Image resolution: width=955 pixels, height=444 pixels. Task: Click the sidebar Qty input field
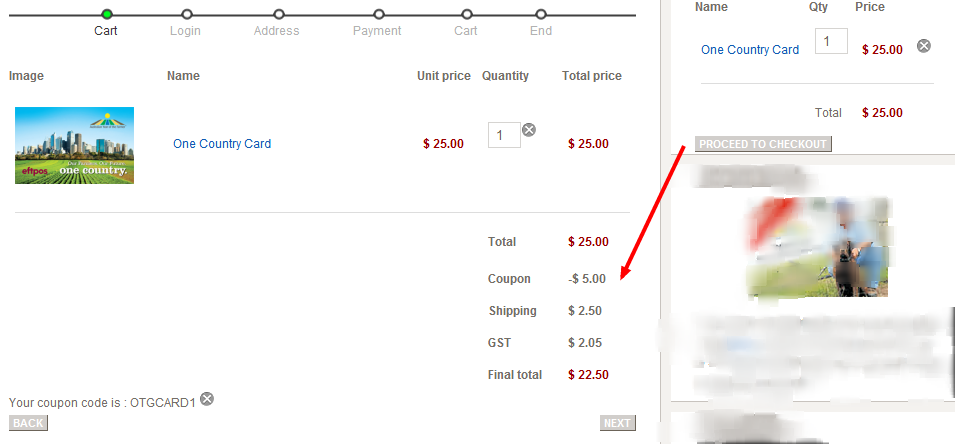pyautogui.click(x=831, y=41)
